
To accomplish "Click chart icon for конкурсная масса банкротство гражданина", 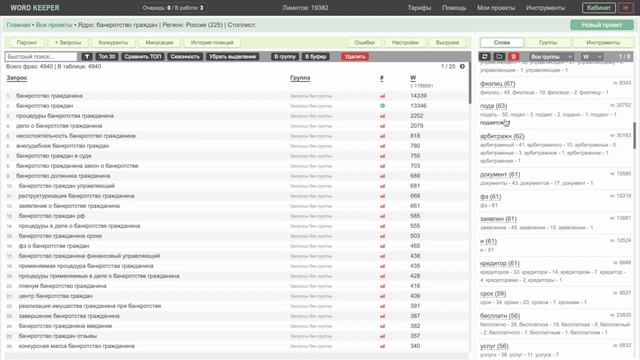I will (x=382, y=346).
